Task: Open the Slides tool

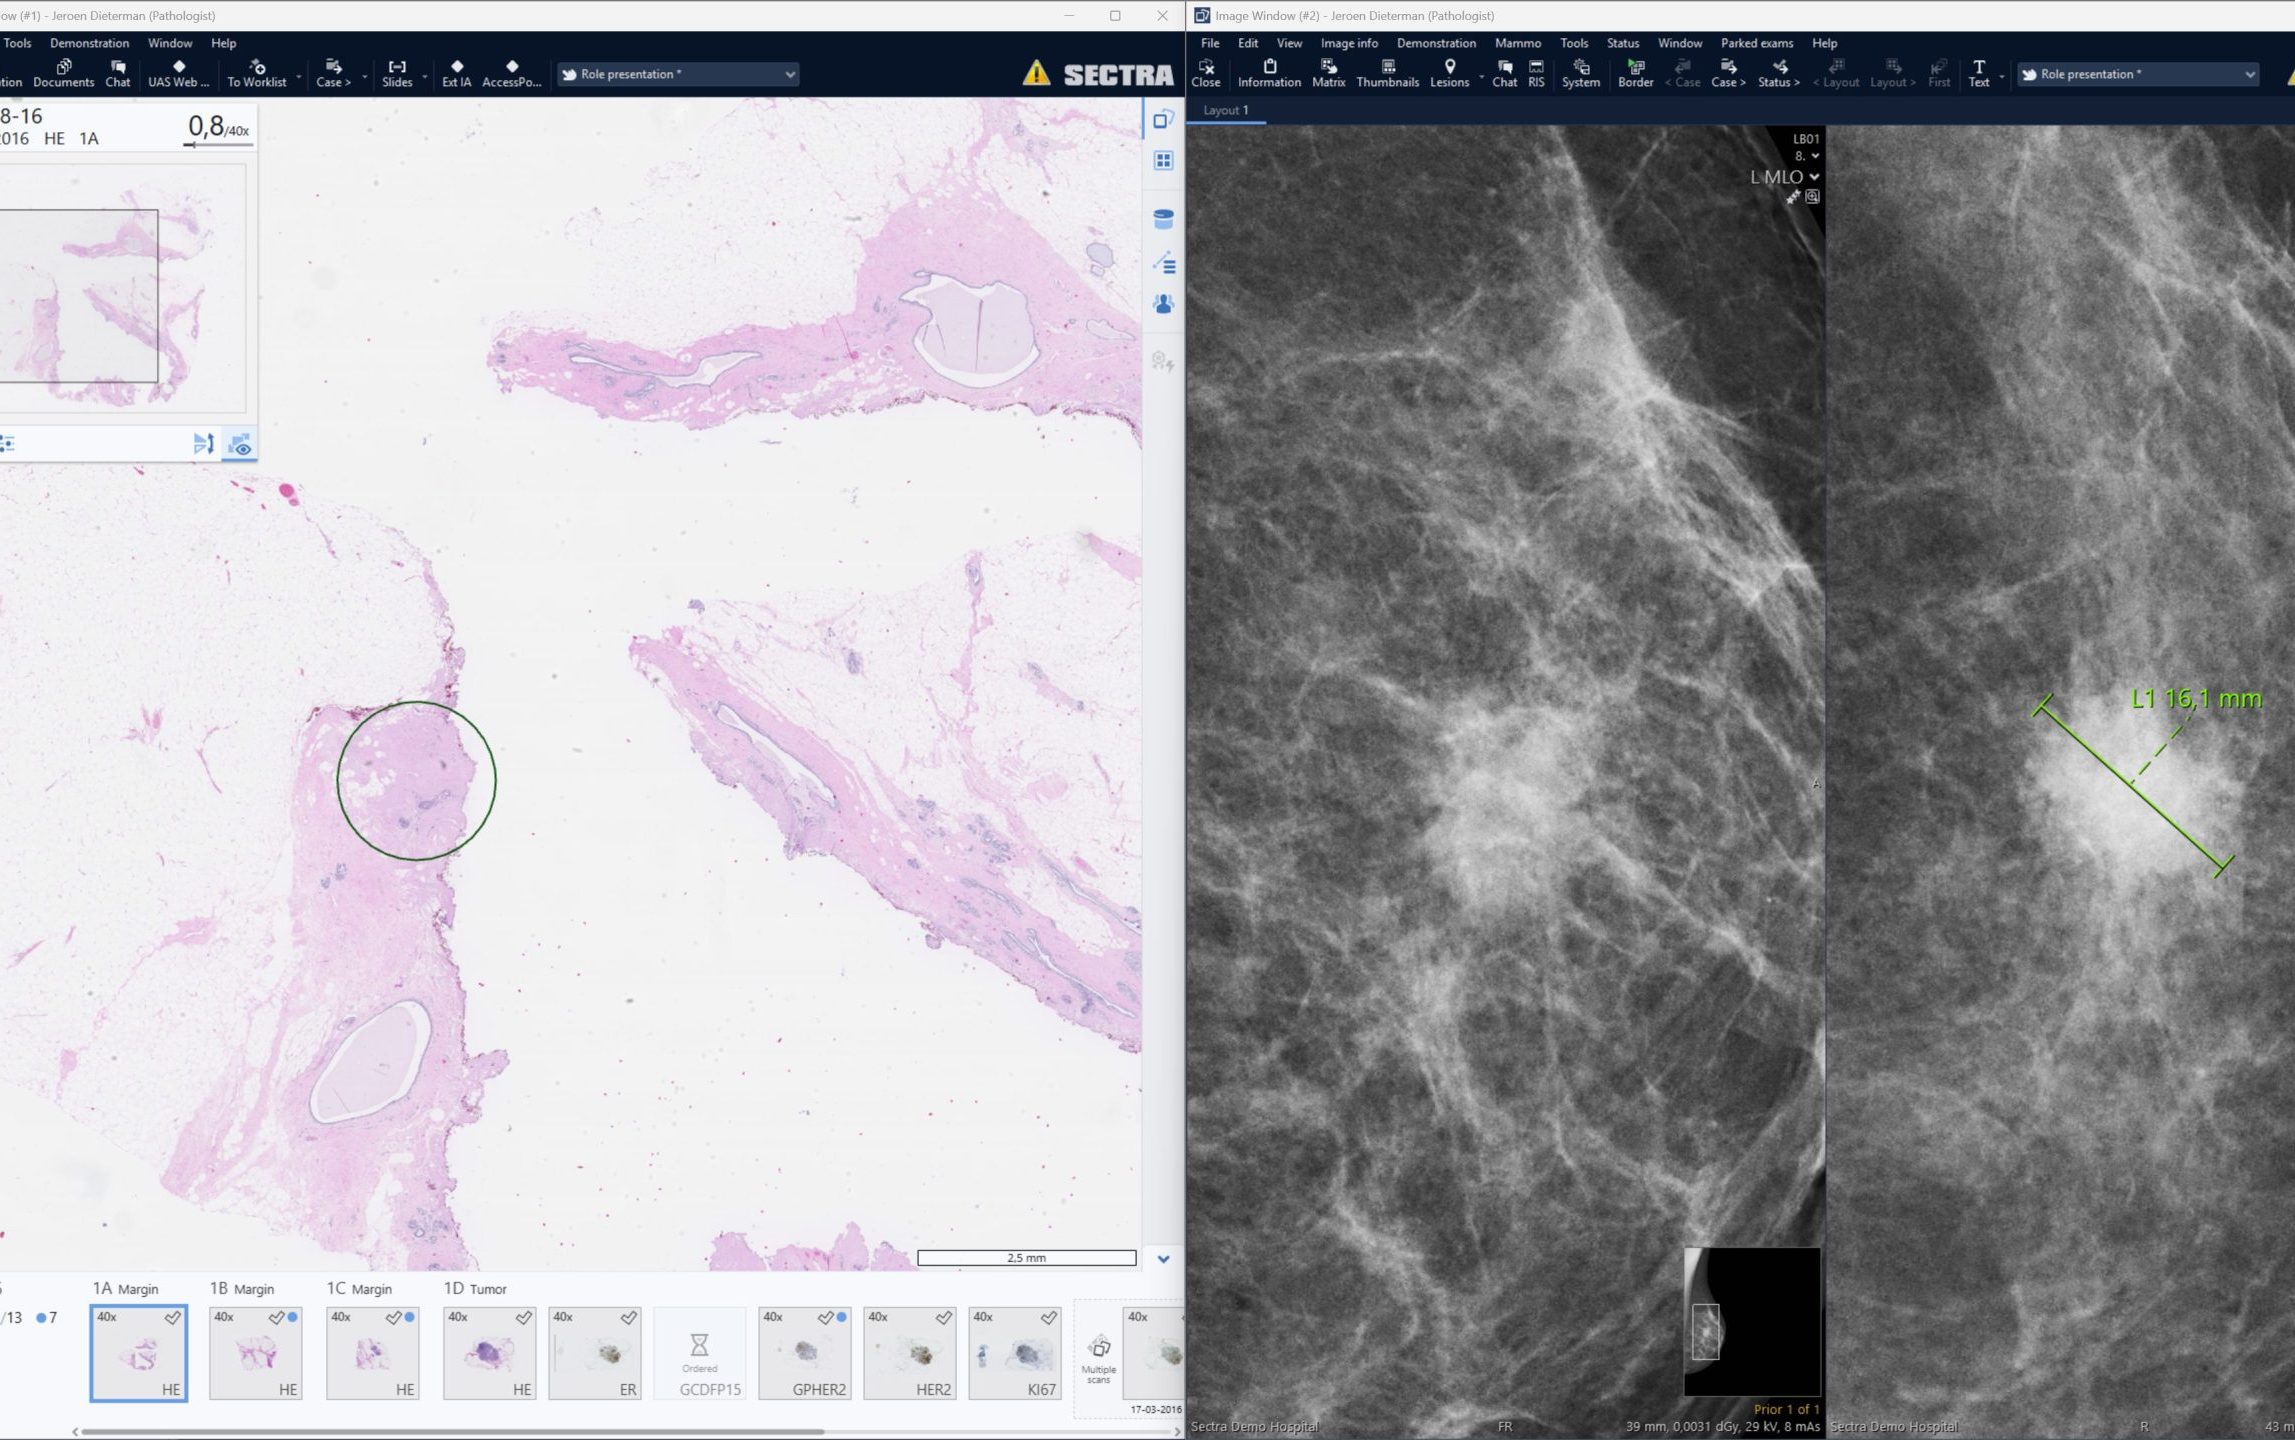Action: pos(397,73)
